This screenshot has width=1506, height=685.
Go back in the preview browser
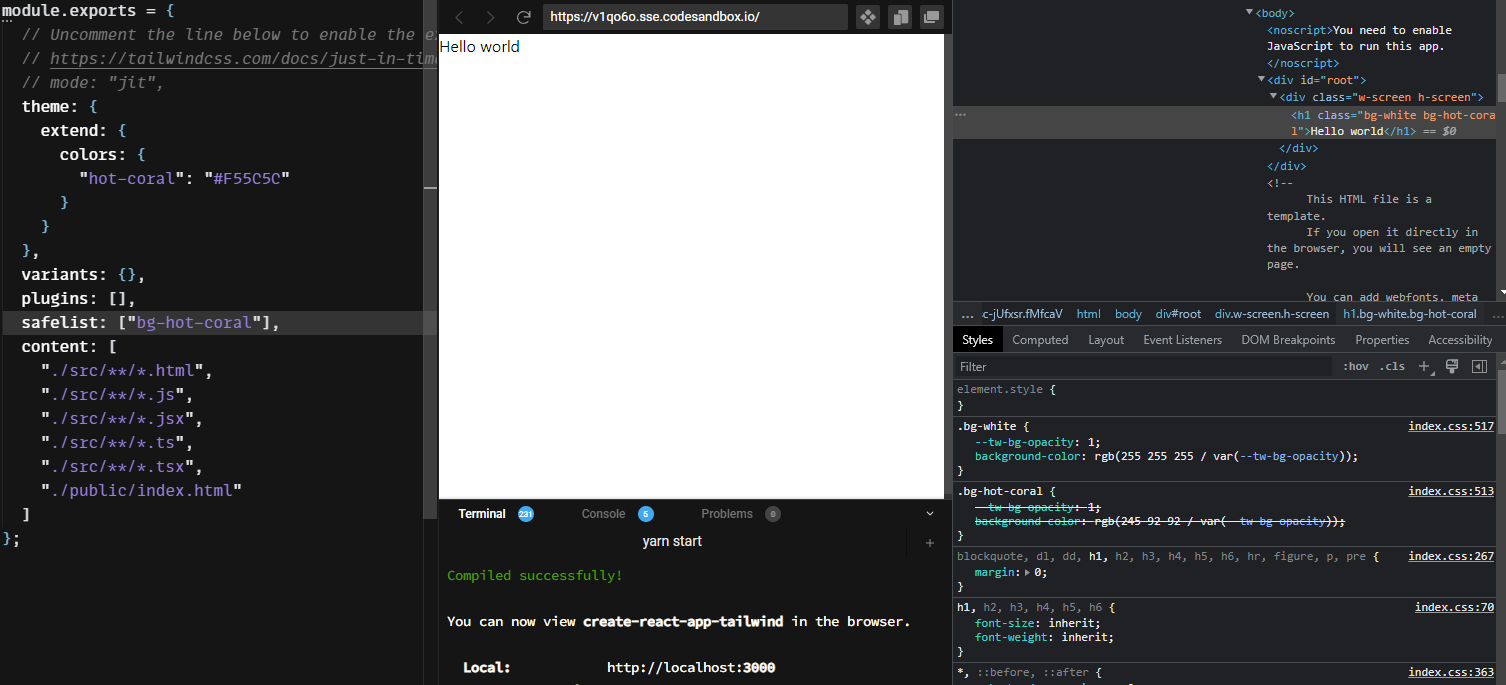[x=459, y=17]
